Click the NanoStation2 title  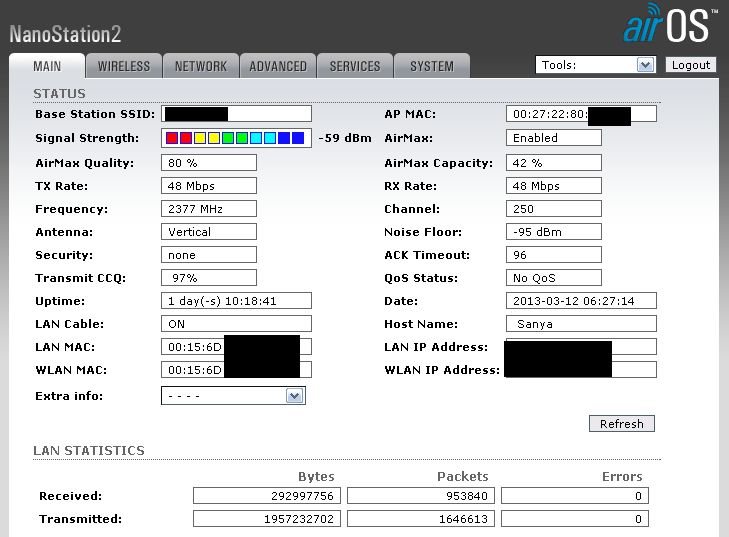65,34
